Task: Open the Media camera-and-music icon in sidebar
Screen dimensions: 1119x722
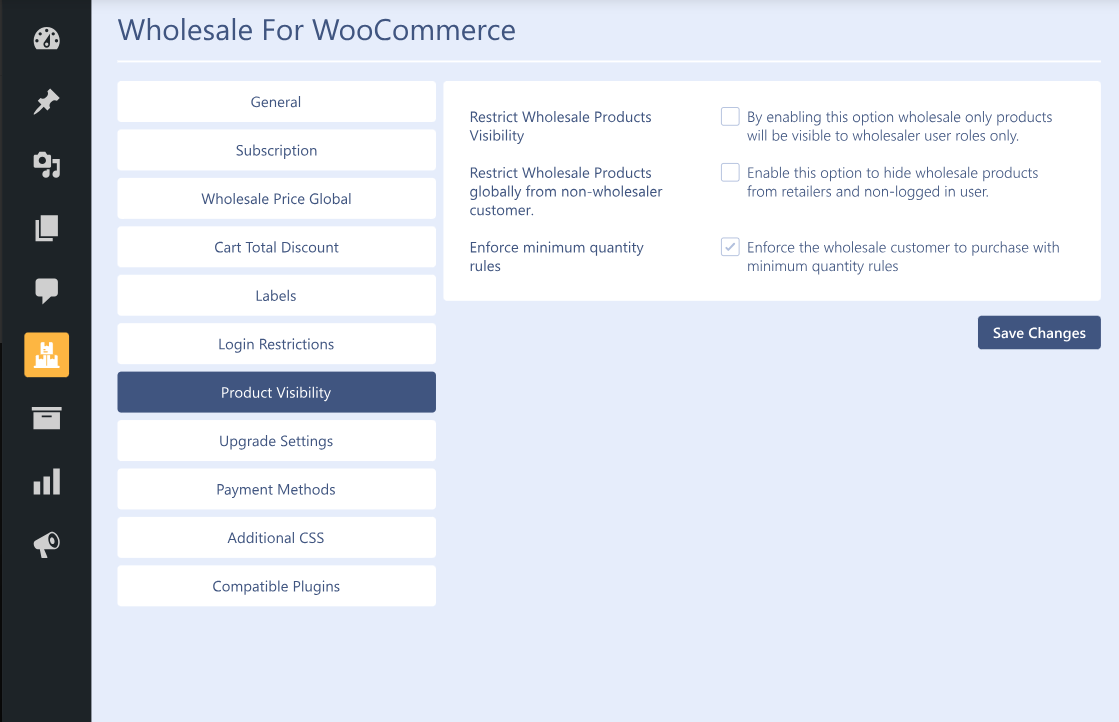Action: (x=46, y=165)
